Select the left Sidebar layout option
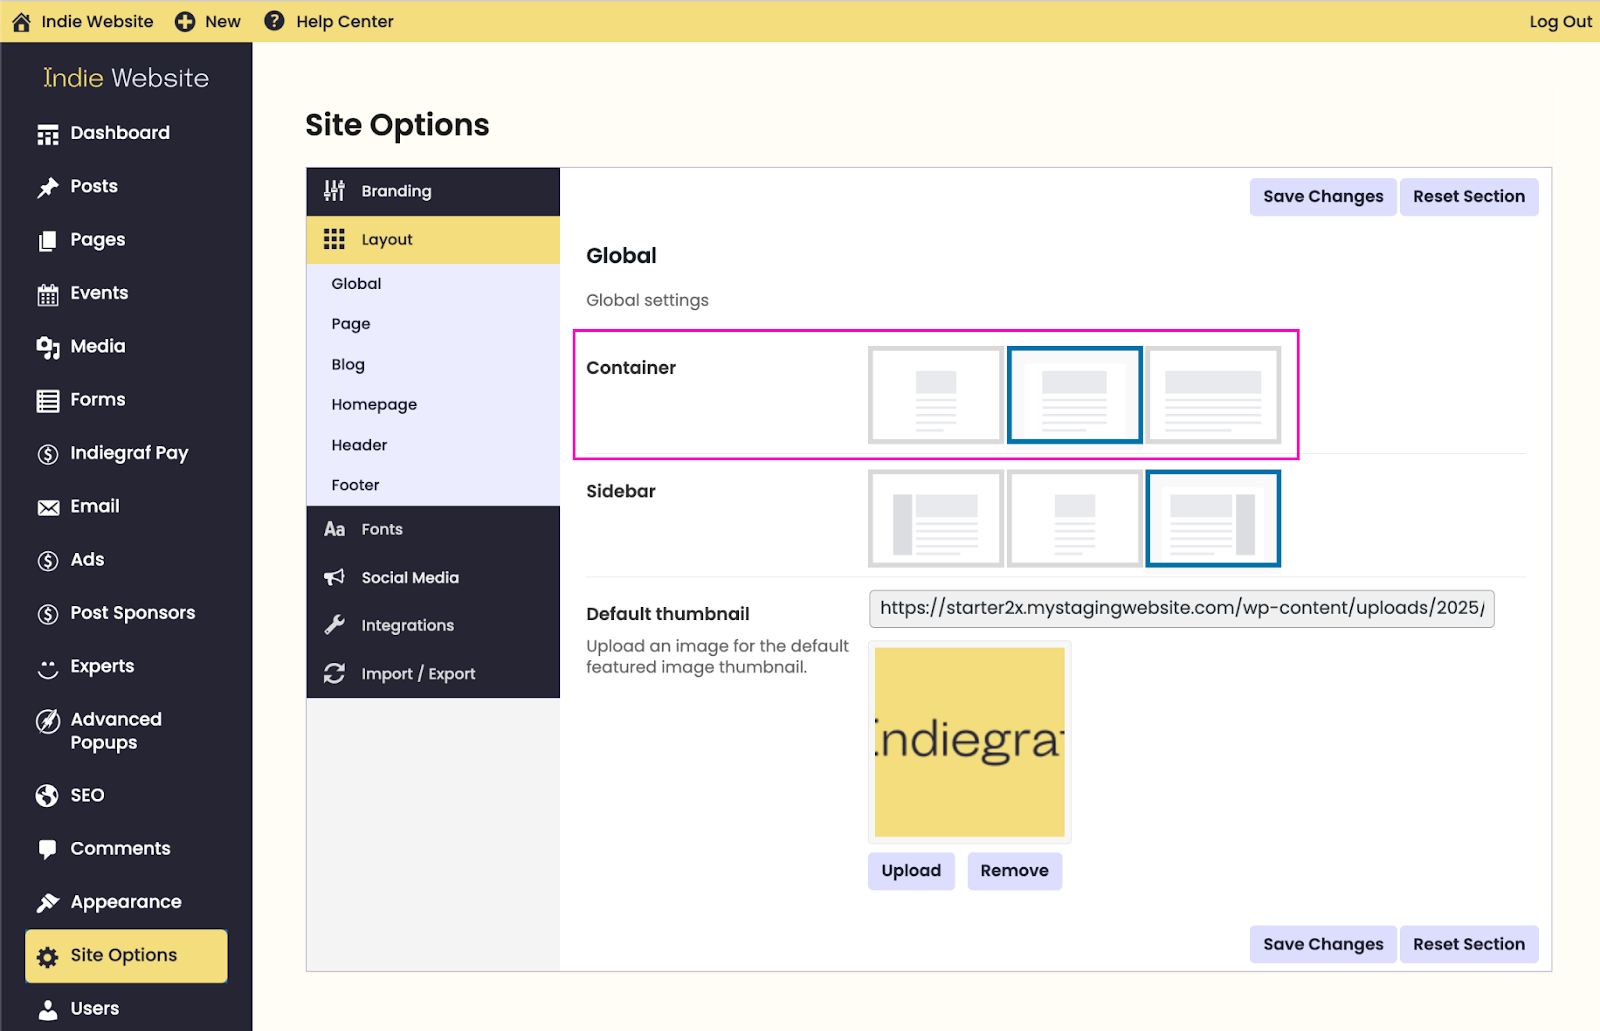1600x1031 pixels. pyautogui.click(x=935, y=518)
